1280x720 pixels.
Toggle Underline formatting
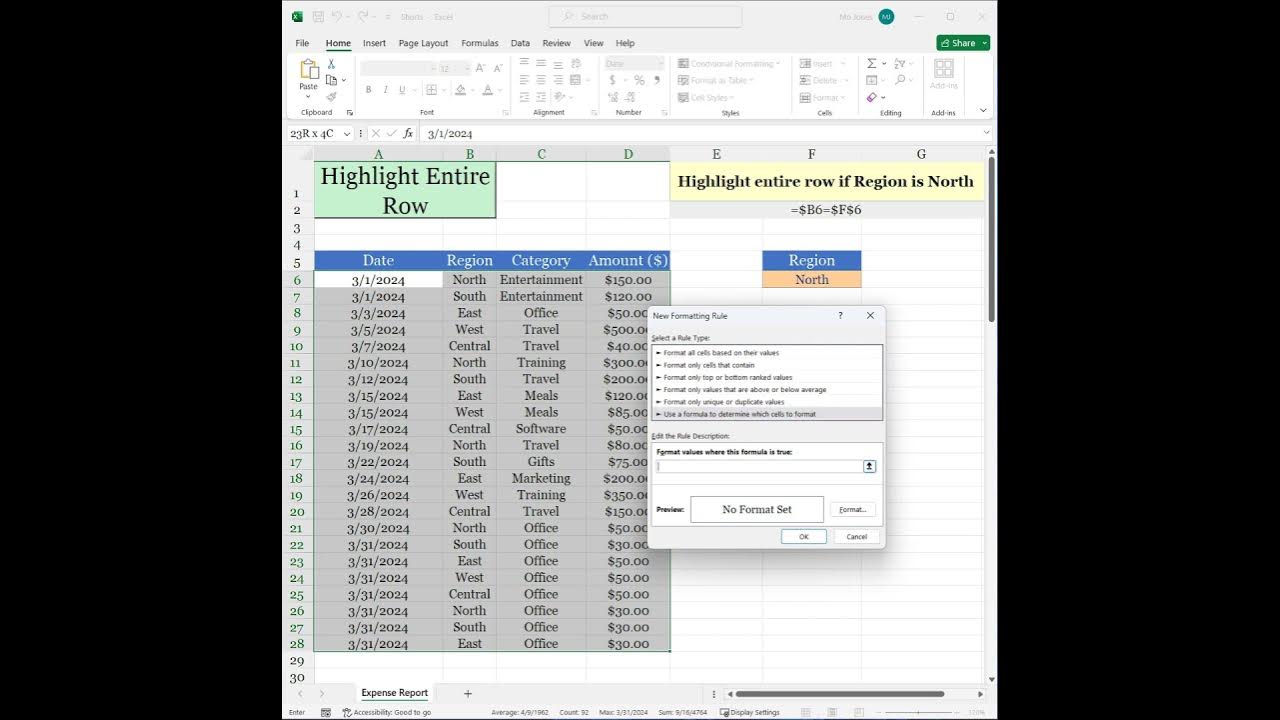pos(402,90)
